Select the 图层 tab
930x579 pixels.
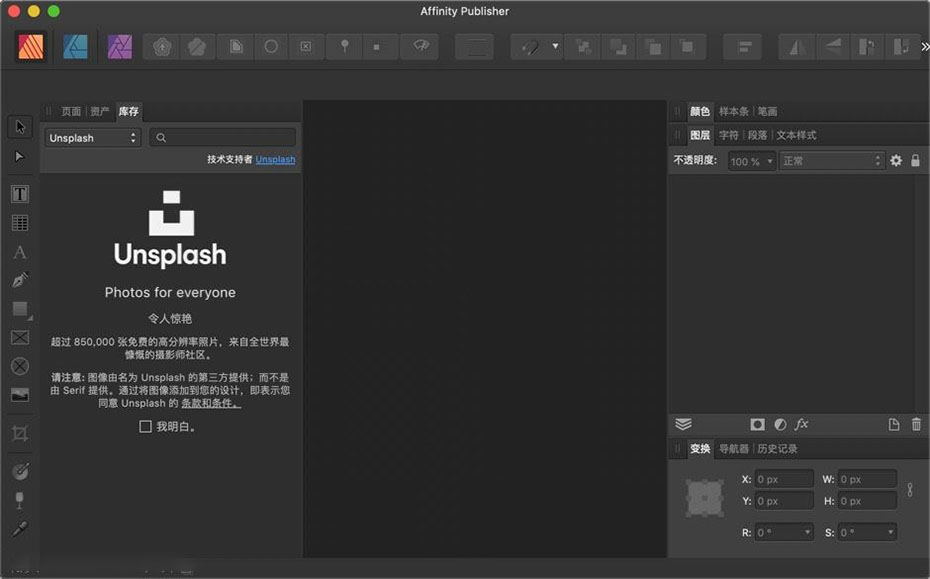click(700, 135)
